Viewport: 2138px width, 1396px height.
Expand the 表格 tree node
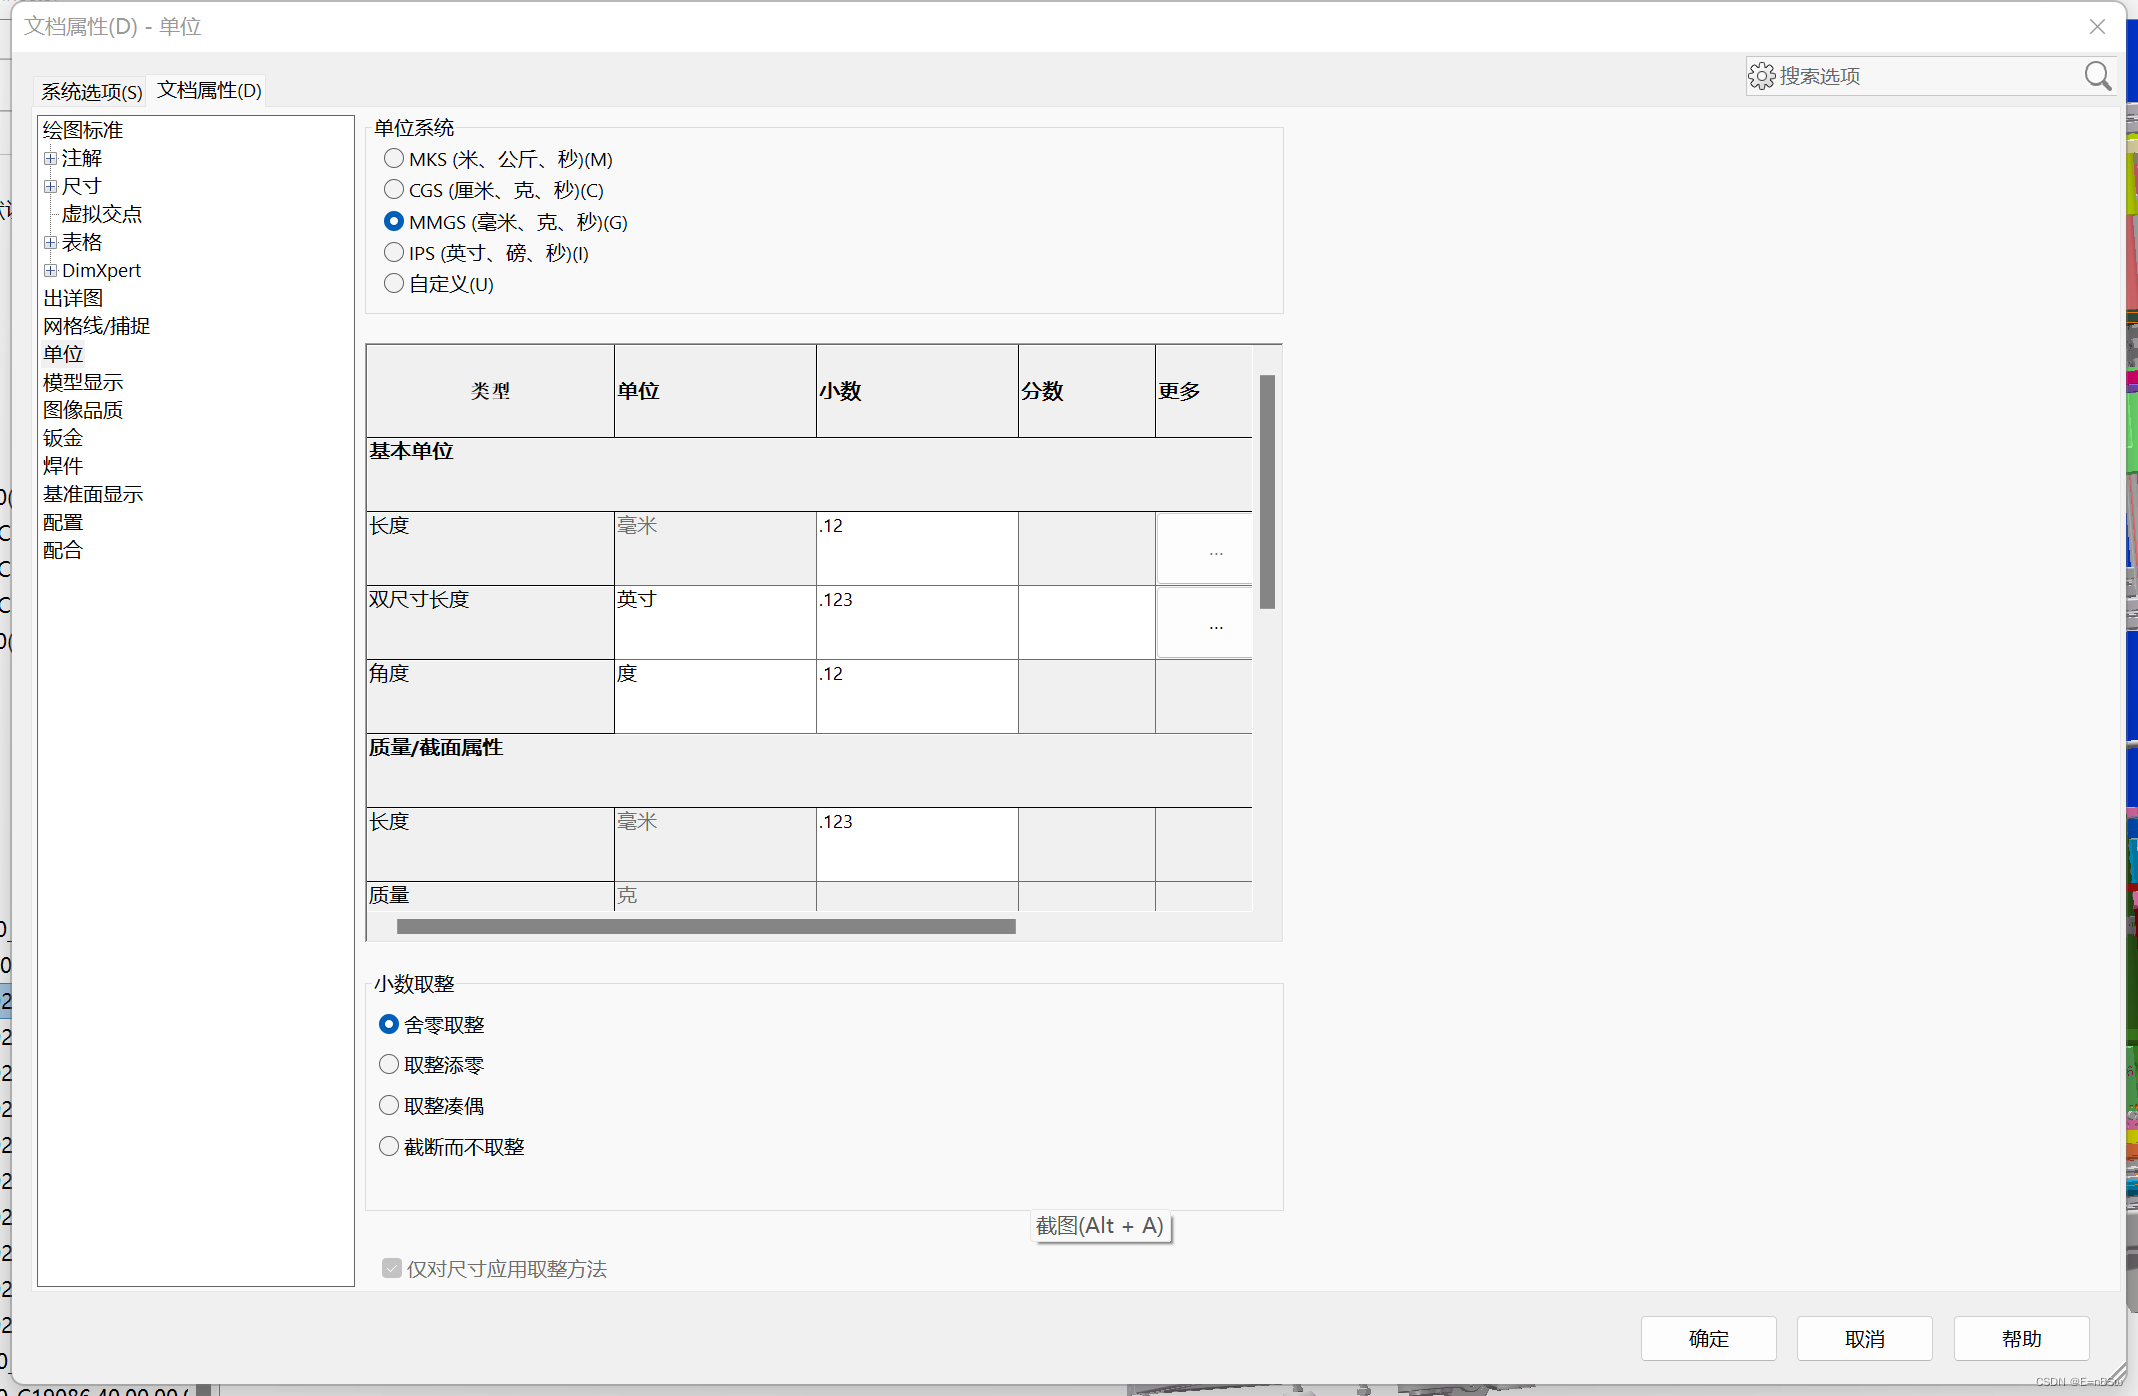click(50, 242)
